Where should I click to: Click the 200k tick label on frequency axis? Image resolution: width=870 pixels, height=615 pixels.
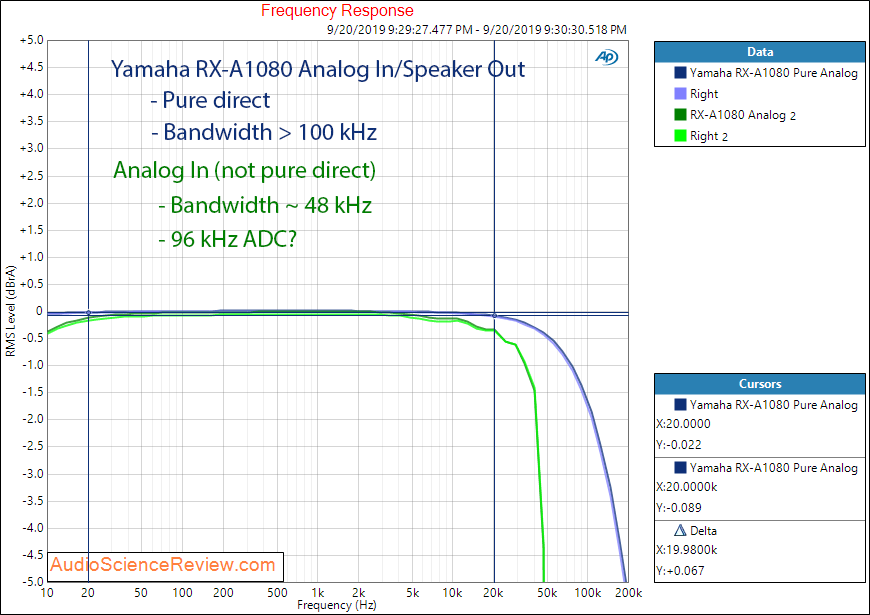tap(629, 593)
